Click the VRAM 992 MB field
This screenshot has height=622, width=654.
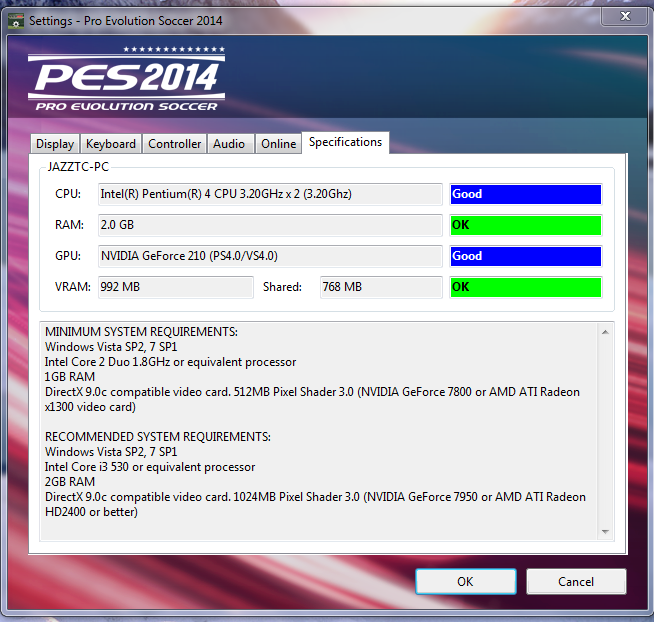(x=175, y=287)
